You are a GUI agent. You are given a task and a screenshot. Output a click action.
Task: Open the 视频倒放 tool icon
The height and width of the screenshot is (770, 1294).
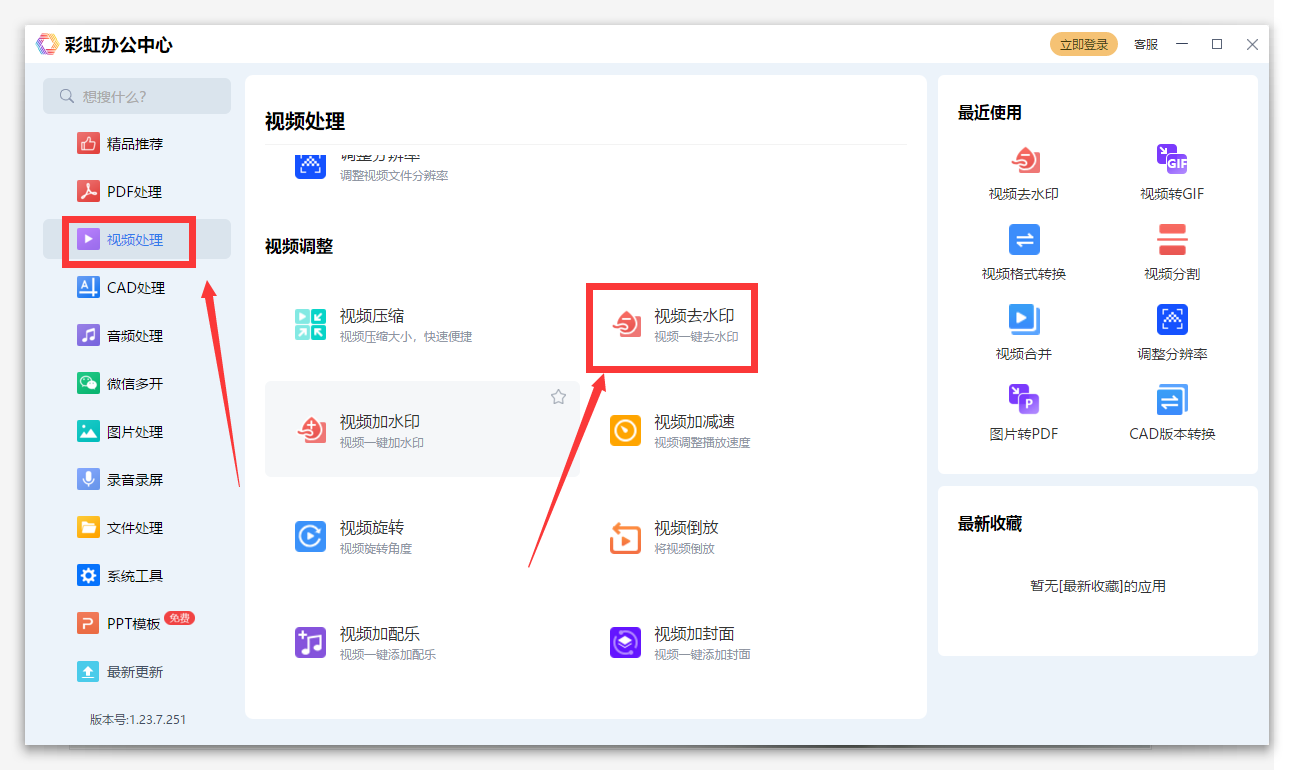pos(625,537)
